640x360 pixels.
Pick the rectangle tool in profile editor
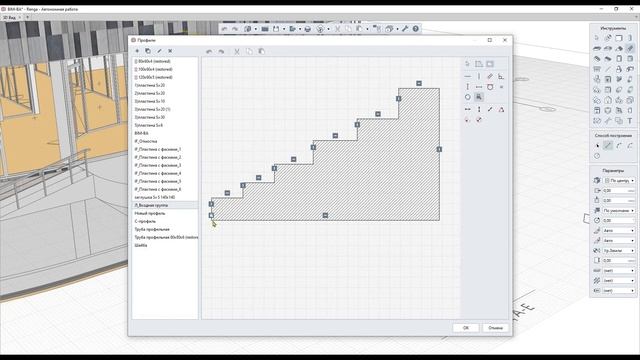pyautogui.click(x=490, y=64)
